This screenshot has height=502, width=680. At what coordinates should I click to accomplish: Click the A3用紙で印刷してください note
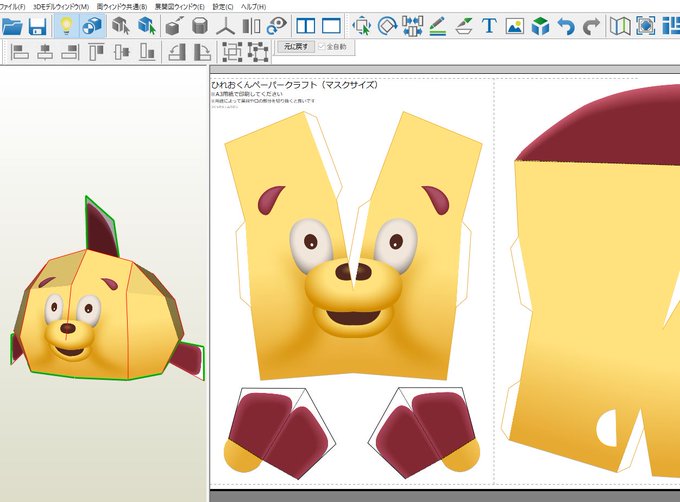(246, 94)
